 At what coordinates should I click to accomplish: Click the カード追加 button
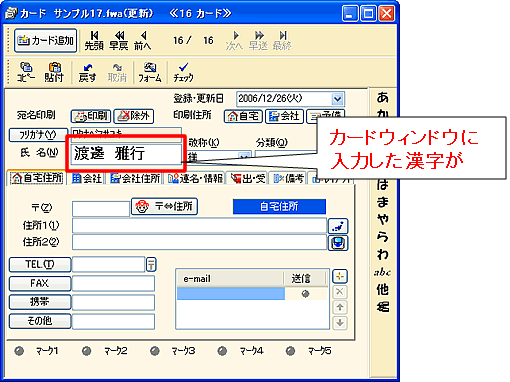[46, 41]
